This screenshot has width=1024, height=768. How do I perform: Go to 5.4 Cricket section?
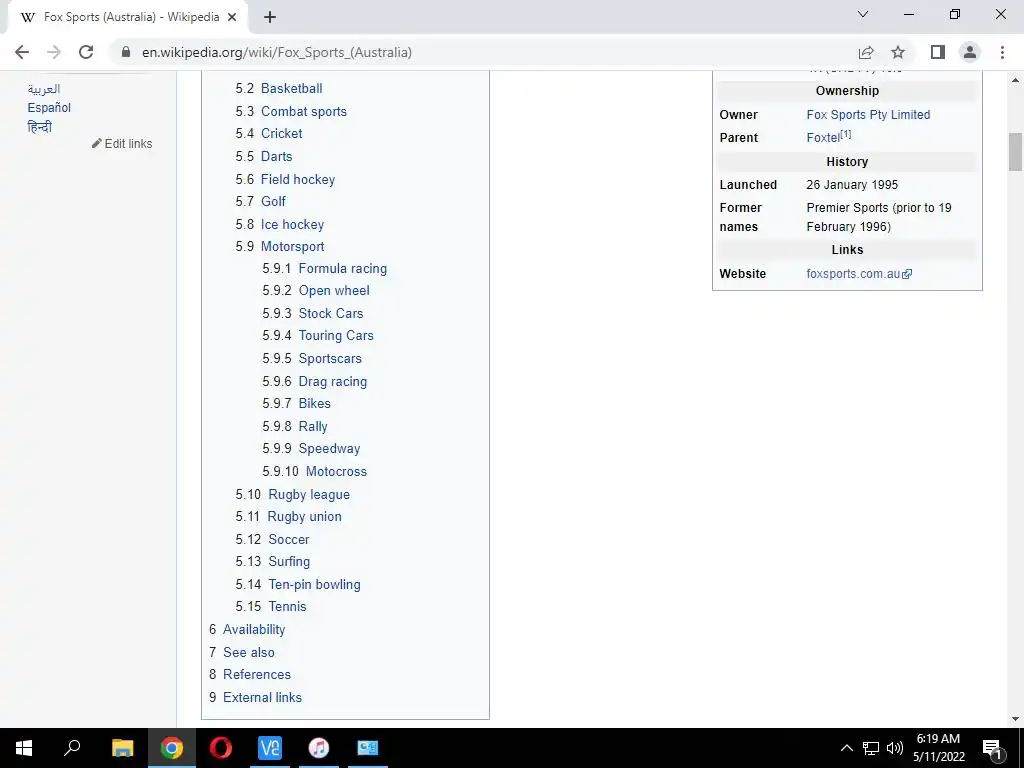coord(281,133)
